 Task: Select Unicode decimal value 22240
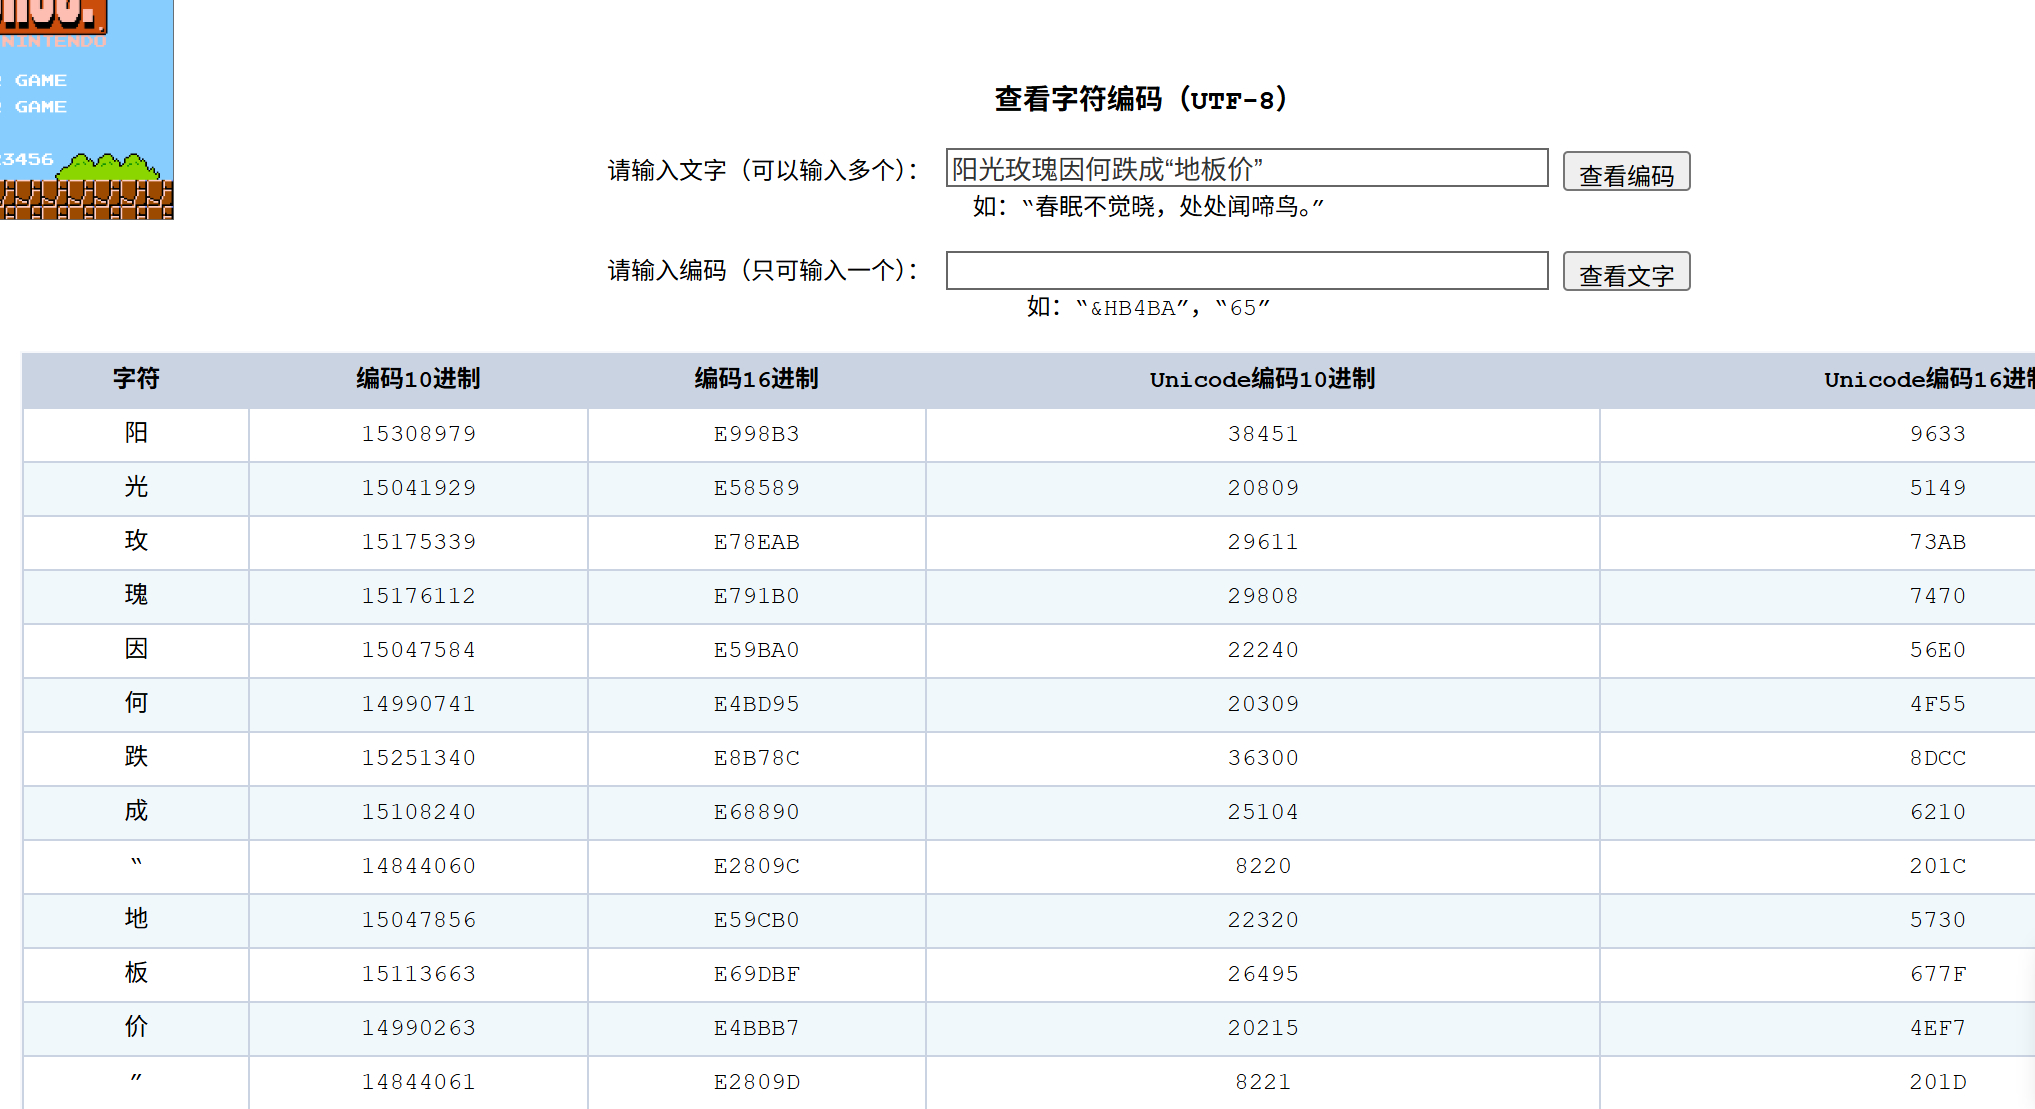coord(1262,650)
